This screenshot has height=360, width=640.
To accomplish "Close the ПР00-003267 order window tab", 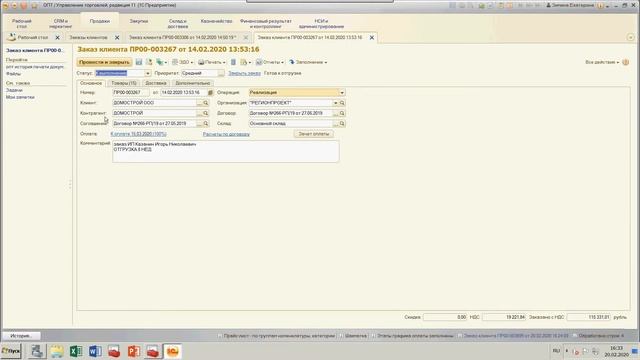I will (x=372, y=38).
